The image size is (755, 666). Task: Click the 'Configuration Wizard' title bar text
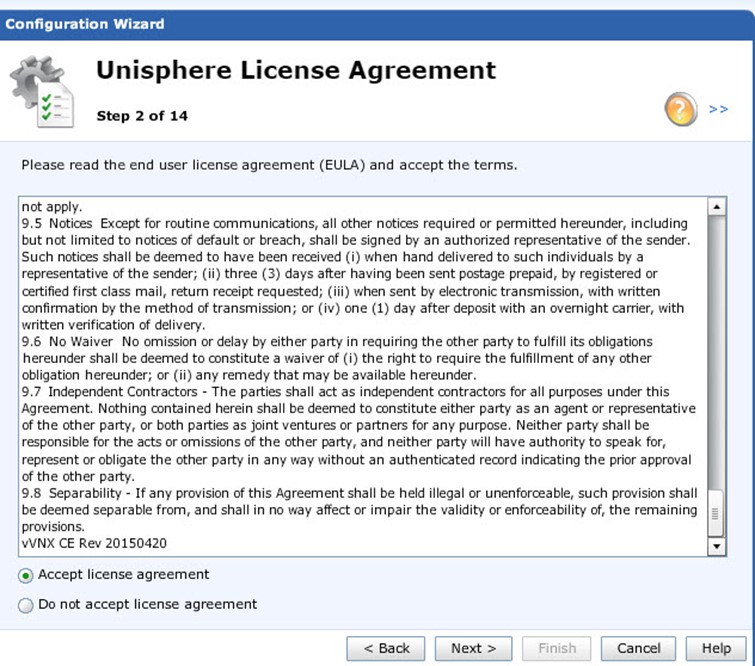85,24
